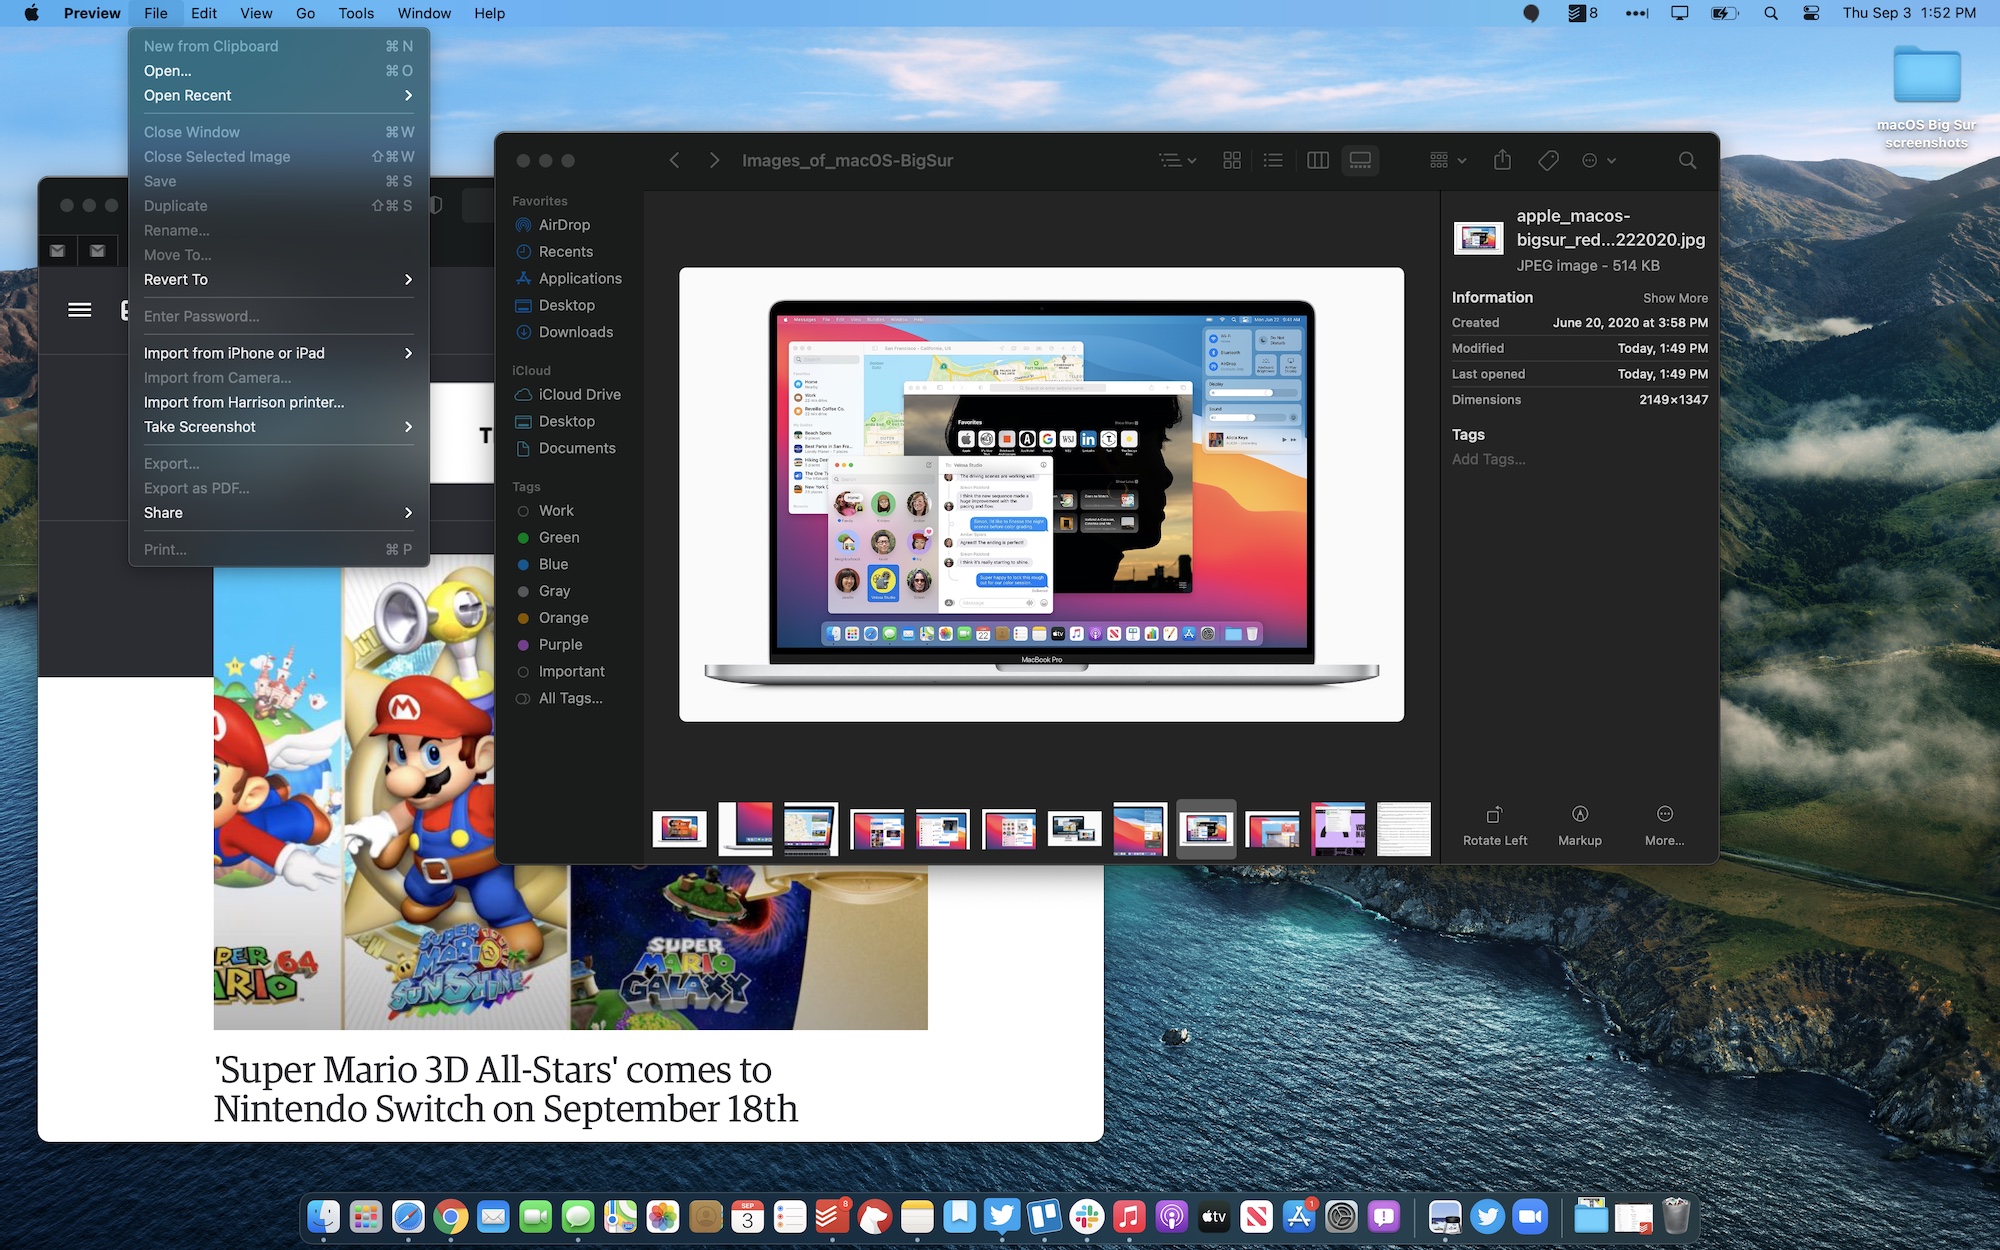Toggle Important tag on current file
2000x1250 pixels.
(x=573, y=670)
